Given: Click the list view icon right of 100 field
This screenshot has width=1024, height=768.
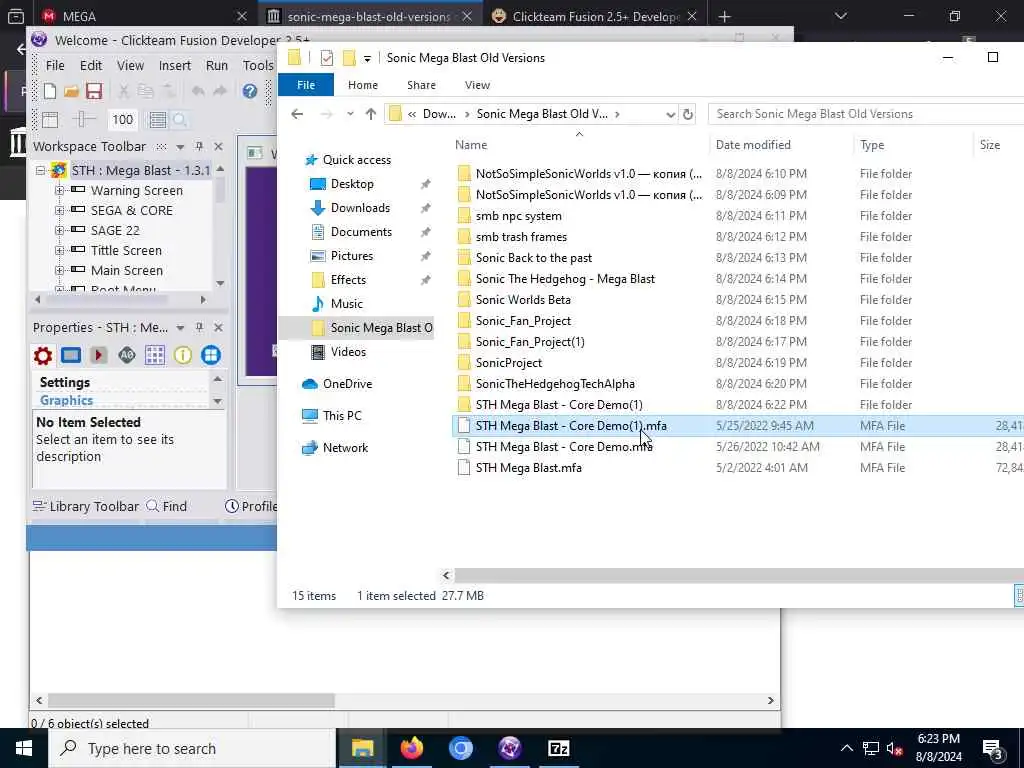Looking at the screenshot, I should (157, 120).
